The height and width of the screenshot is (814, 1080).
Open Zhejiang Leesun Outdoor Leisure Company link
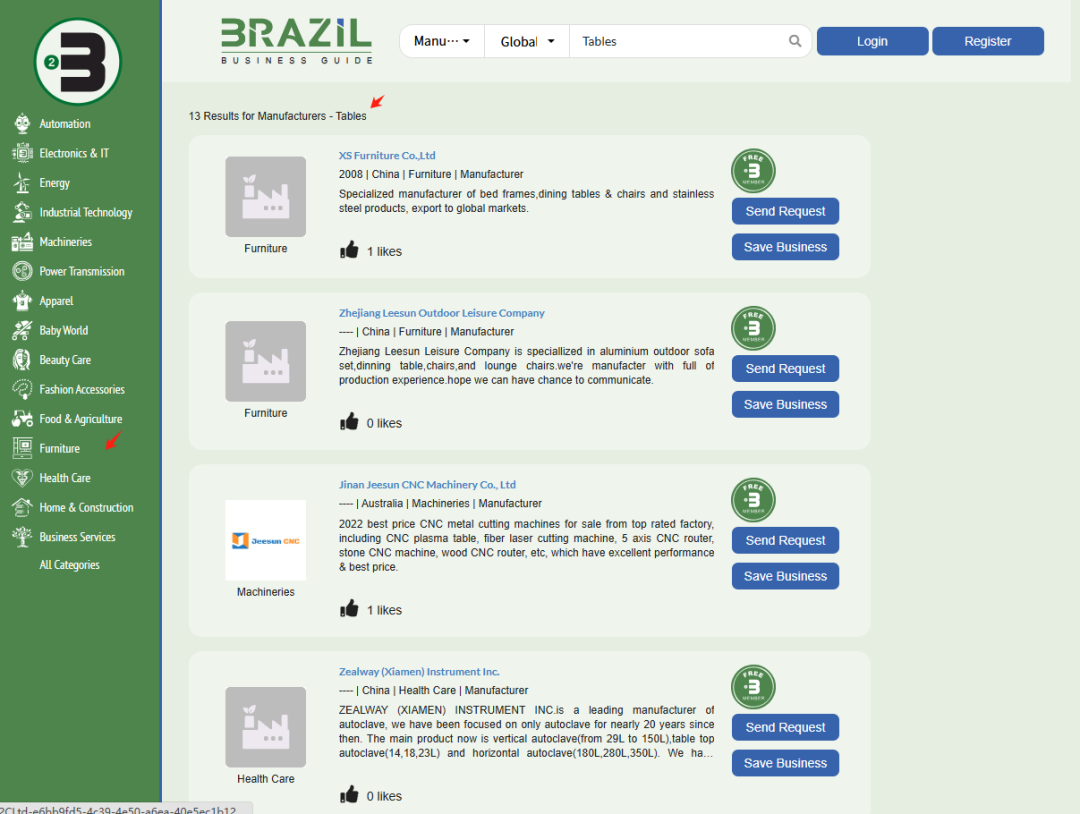point(442,313)
